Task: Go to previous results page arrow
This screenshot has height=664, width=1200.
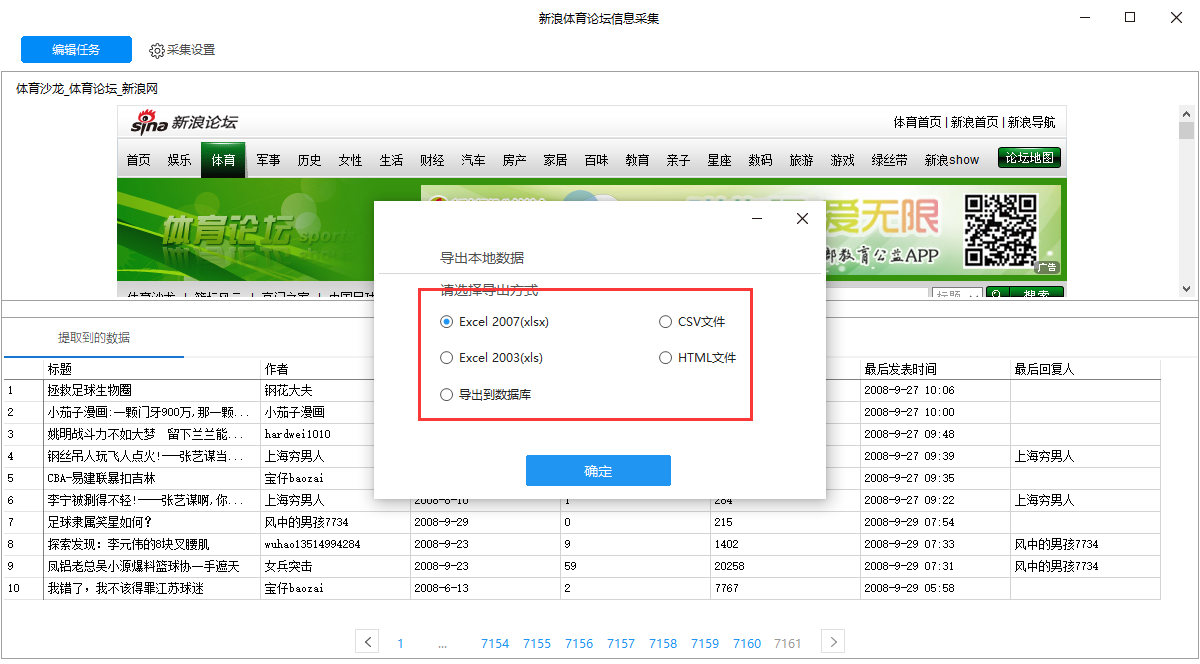Action: [x=368, y=642]
